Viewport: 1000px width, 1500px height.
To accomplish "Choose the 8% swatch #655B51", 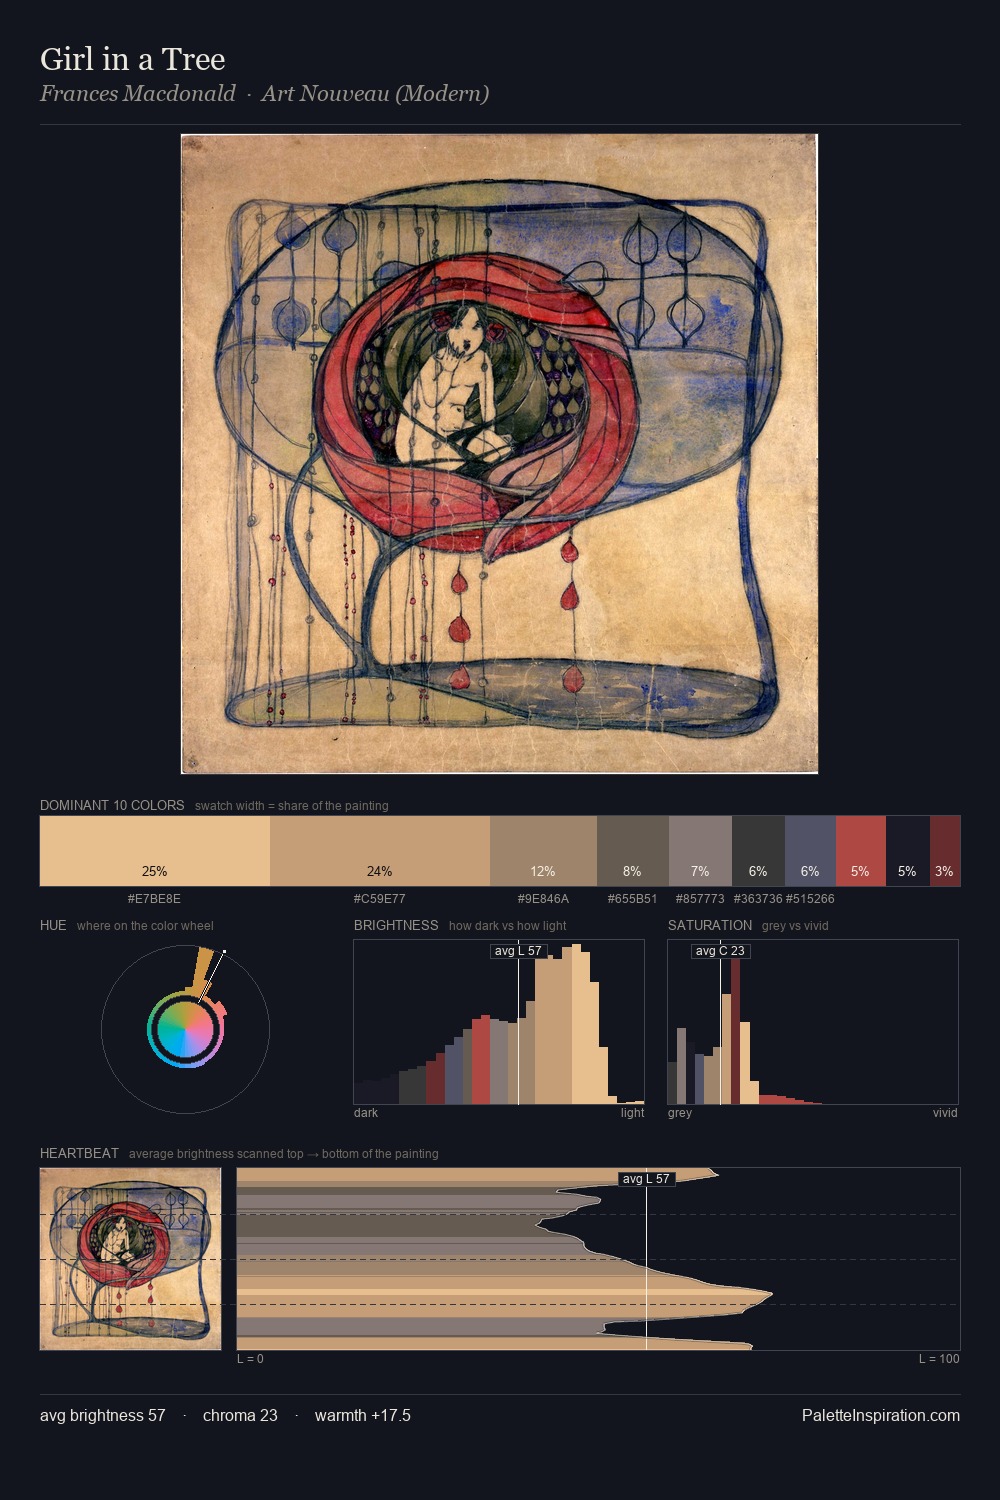I will coord(632,851).
